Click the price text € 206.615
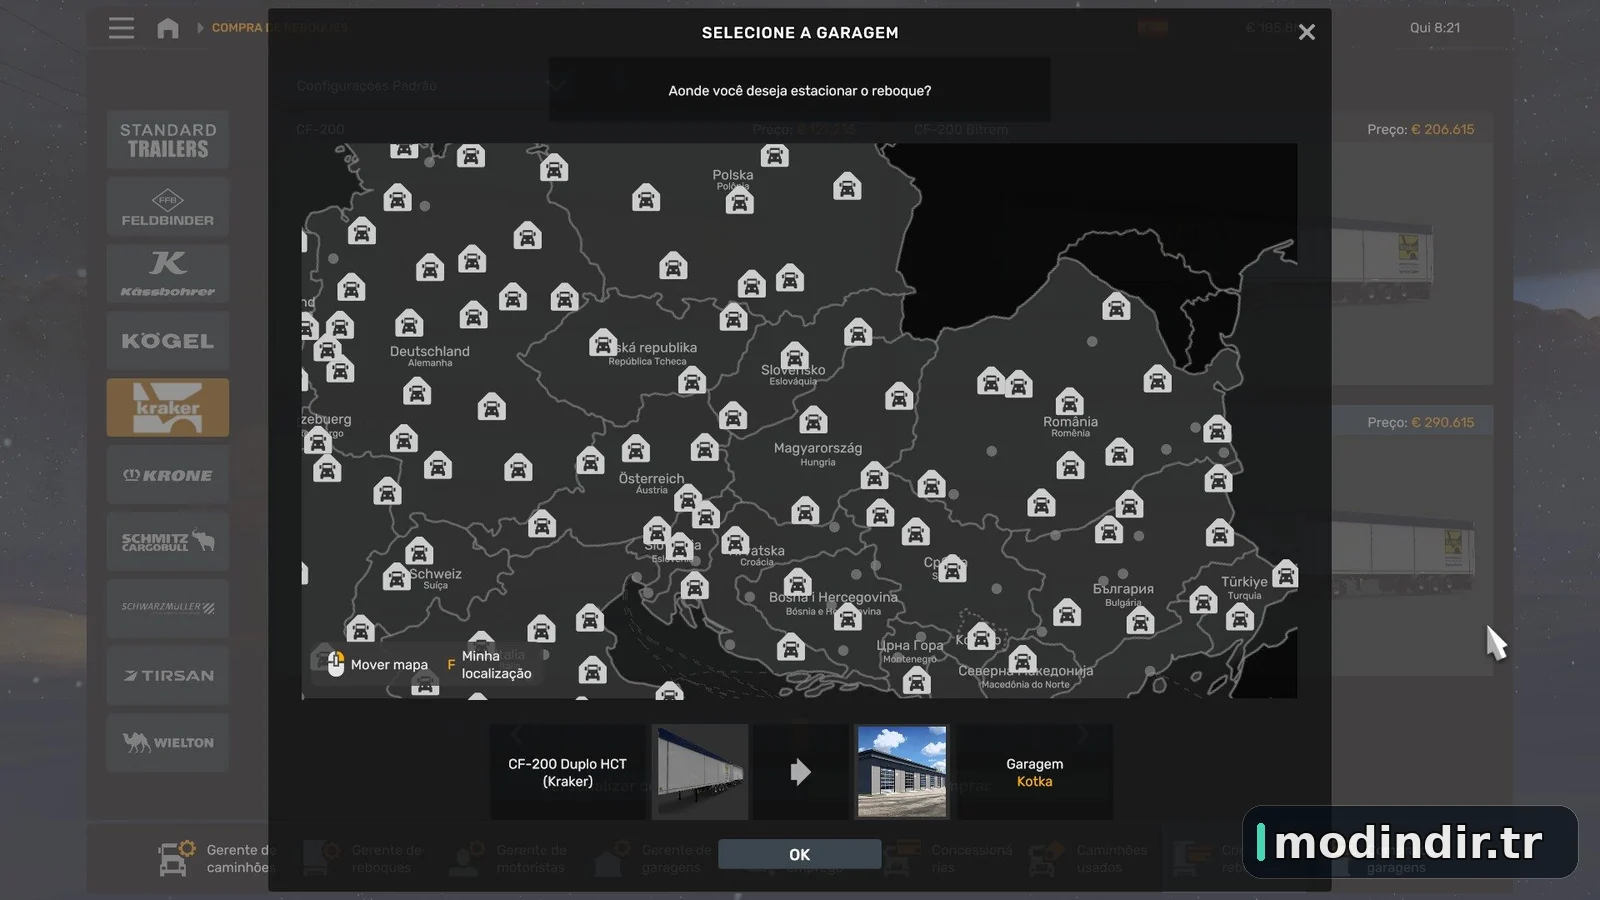The width and height of the screenshot is (1600, 900). tap(1442, 129)
